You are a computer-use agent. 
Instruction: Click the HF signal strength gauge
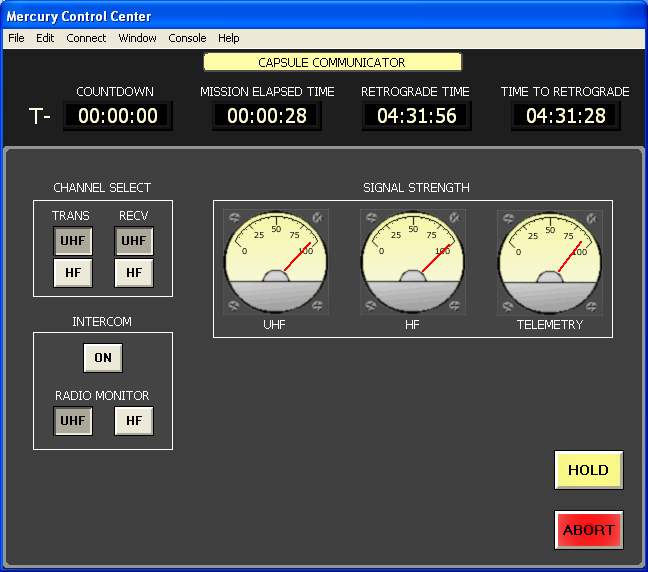point(412,262)
